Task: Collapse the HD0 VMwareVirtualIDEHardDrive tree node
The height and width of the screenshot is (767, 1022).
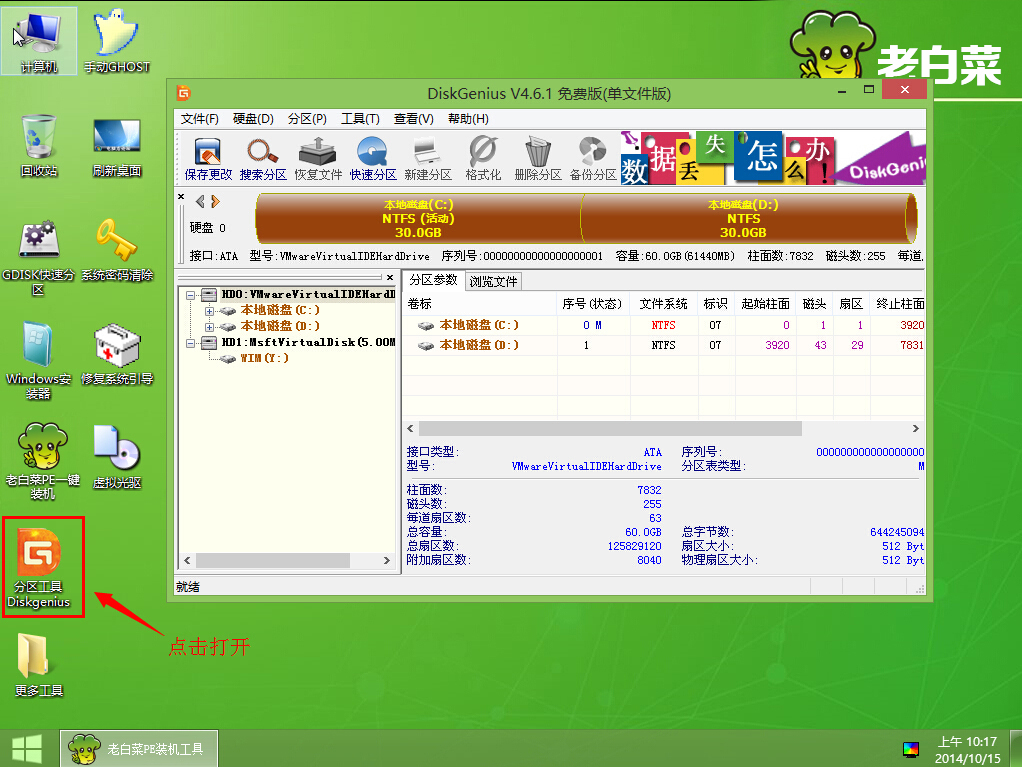Action: [x=190, y=295]
